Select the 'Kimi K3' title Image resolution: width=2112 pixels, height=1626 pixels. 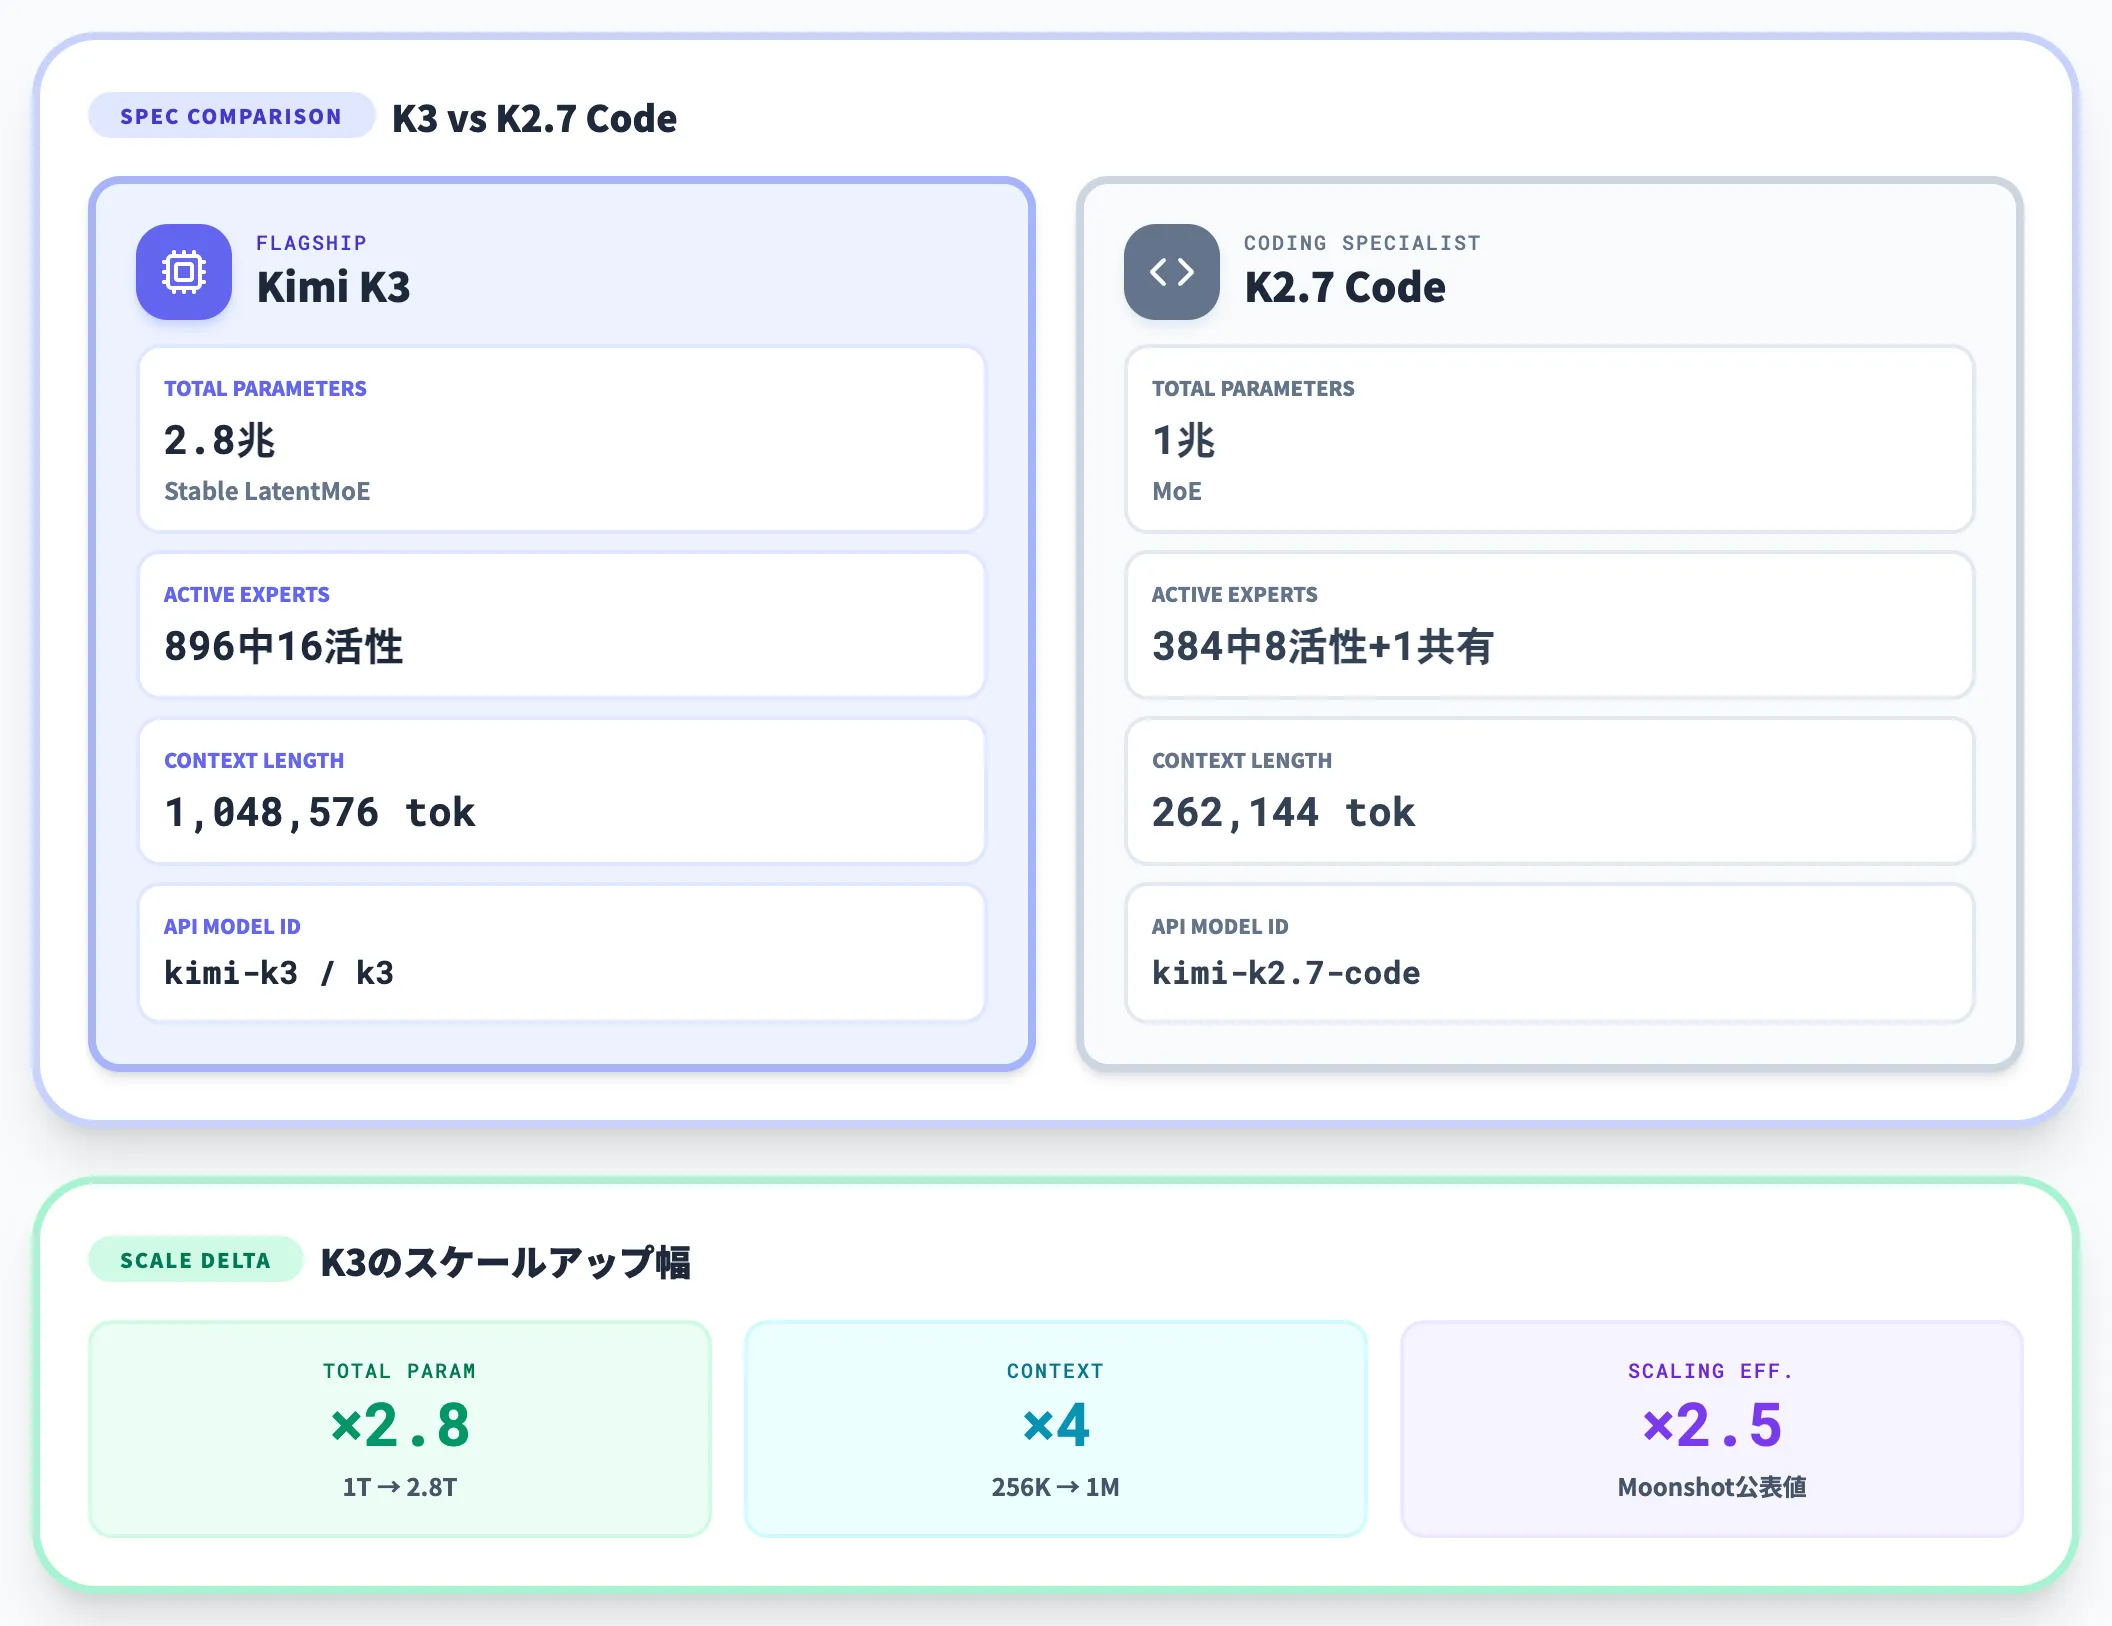[333, 287]
